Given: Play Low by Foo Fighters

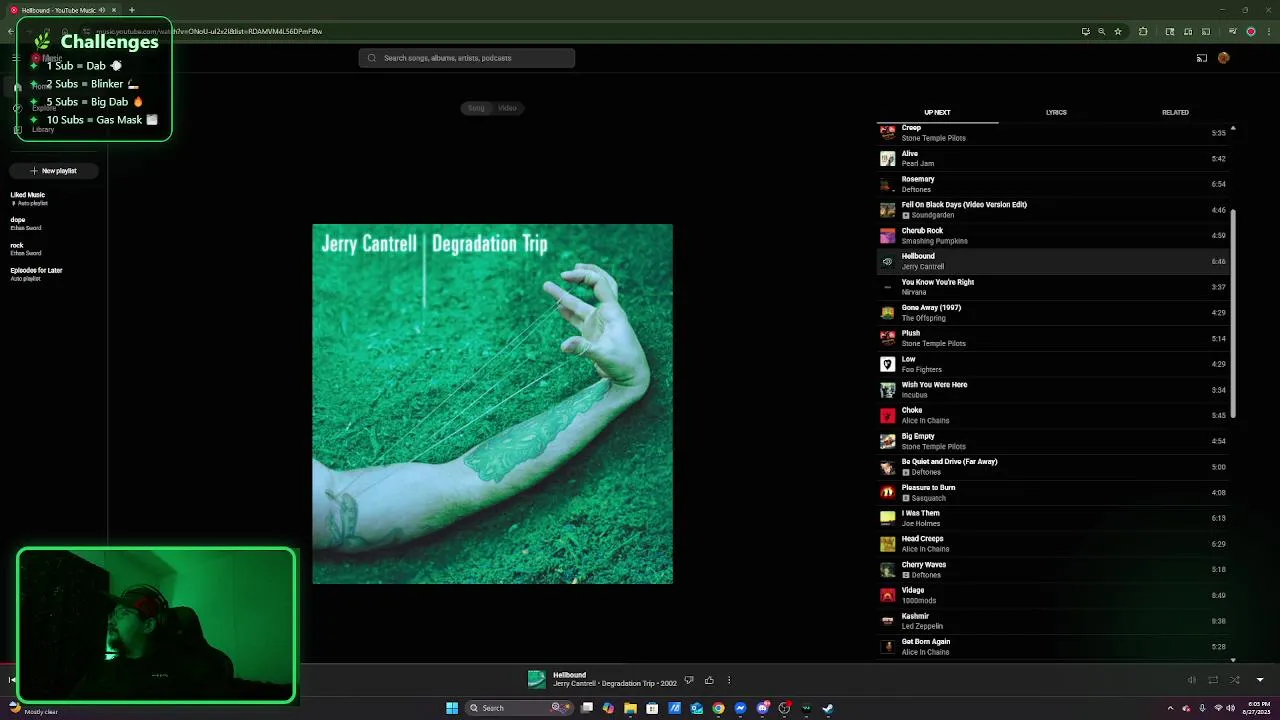Looking at the screenshot, I should click(x=1053, y=364).
